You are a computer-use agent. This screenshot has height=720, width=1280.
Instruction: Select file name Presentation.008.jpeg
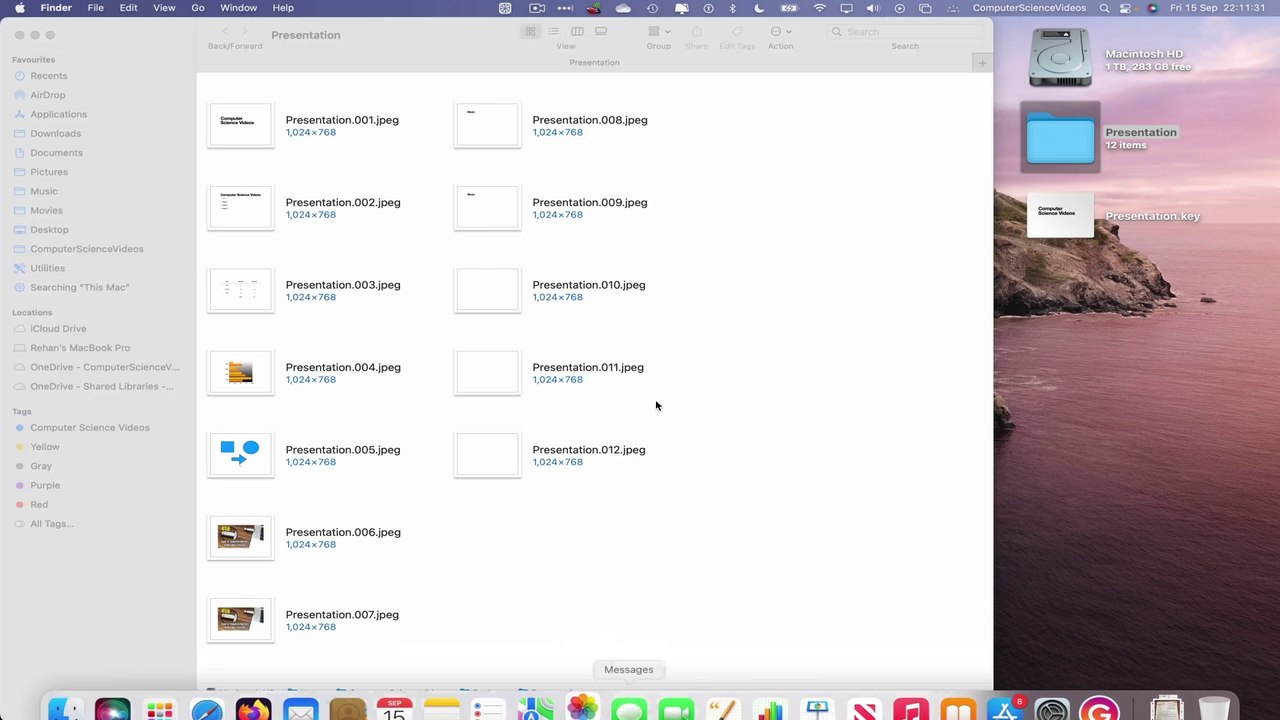pyautogui.click(x=590, y=120)
